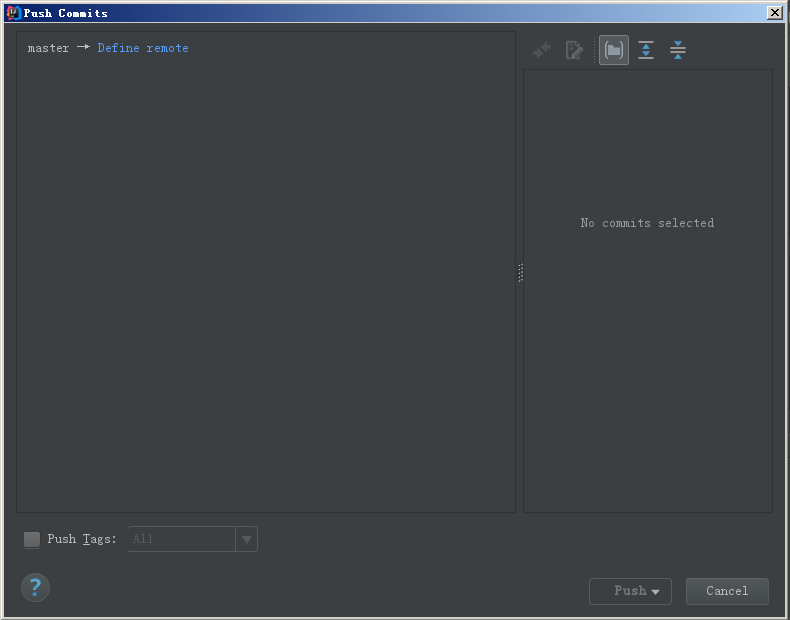
Task: Click the Expand all icon
Action: coord(646,50)
